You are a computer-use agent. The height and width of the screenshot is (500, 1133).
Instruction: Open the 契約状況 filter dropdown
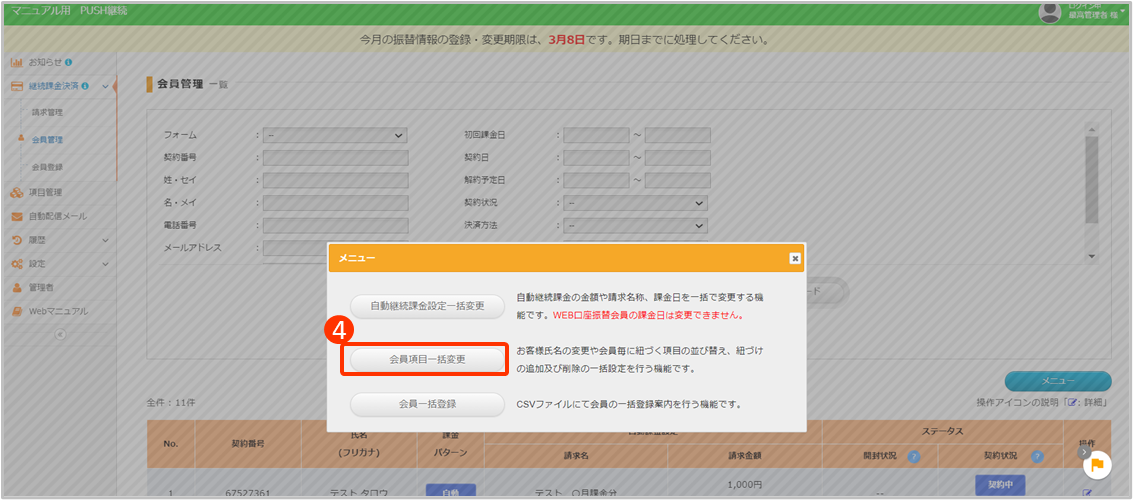click(x=636, y=203)
